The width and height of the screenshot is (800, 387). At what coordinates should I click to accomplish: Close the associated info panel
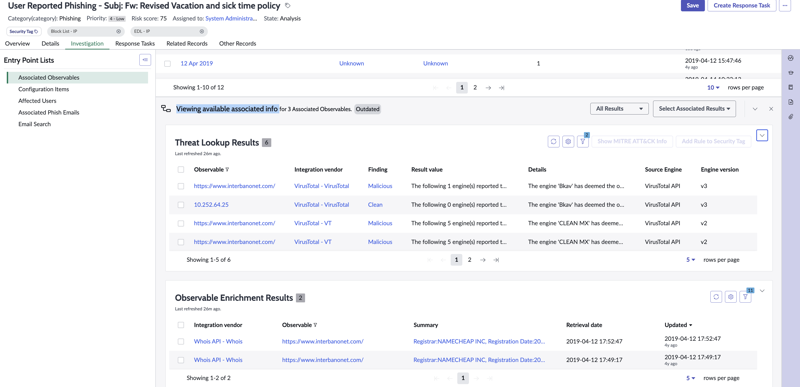(x=771, y=109)
